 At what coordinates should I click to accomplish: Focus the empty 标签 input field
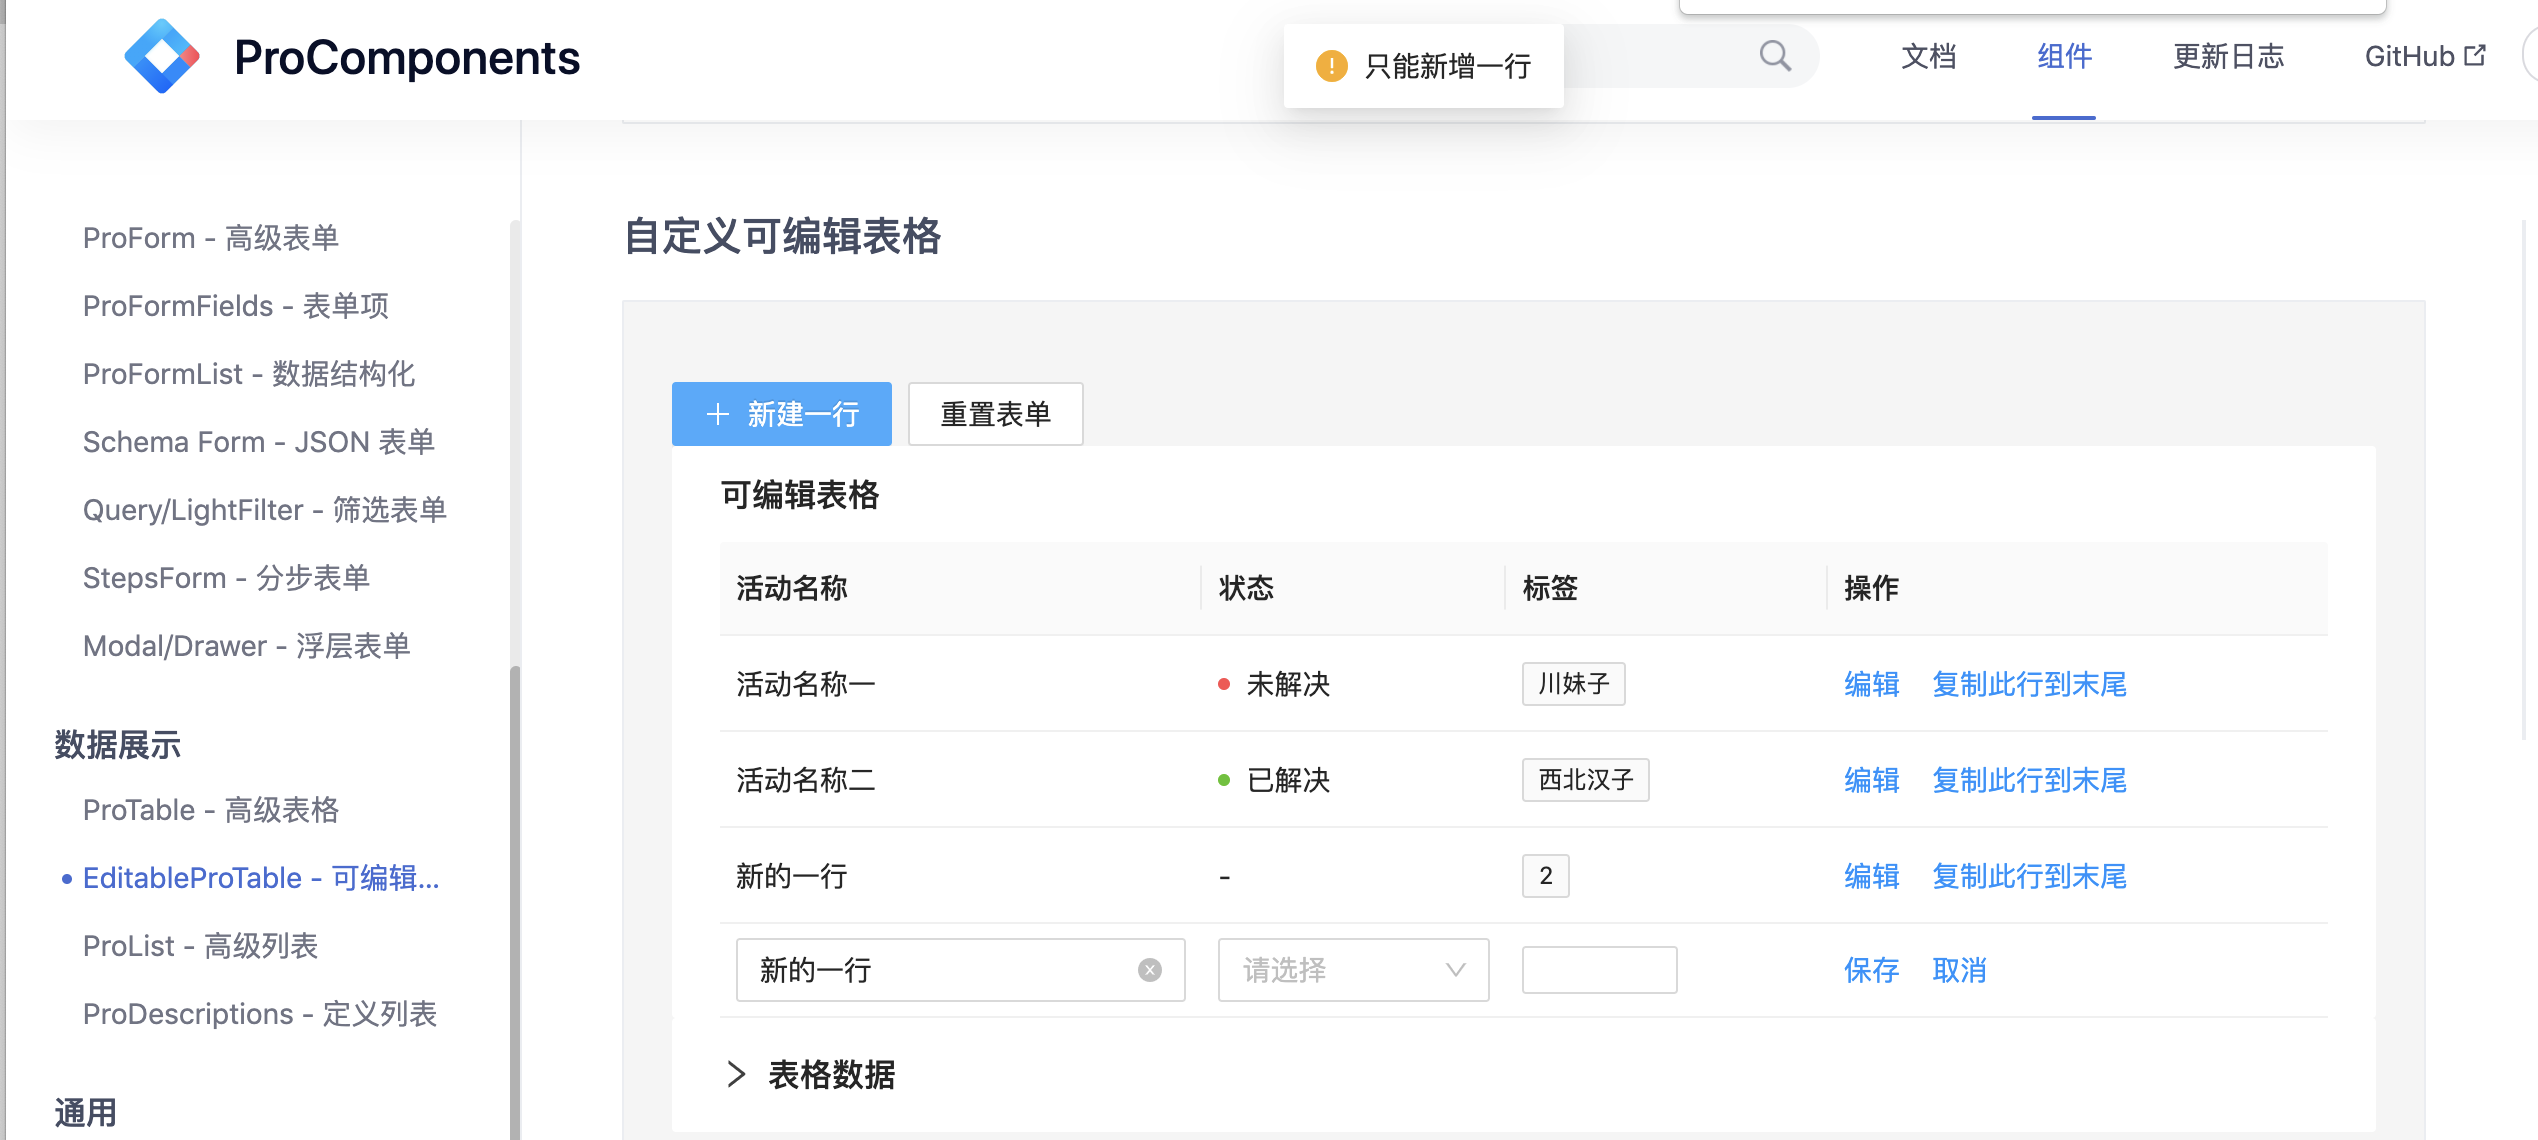pyautogui.click(x=1599, y=970)
